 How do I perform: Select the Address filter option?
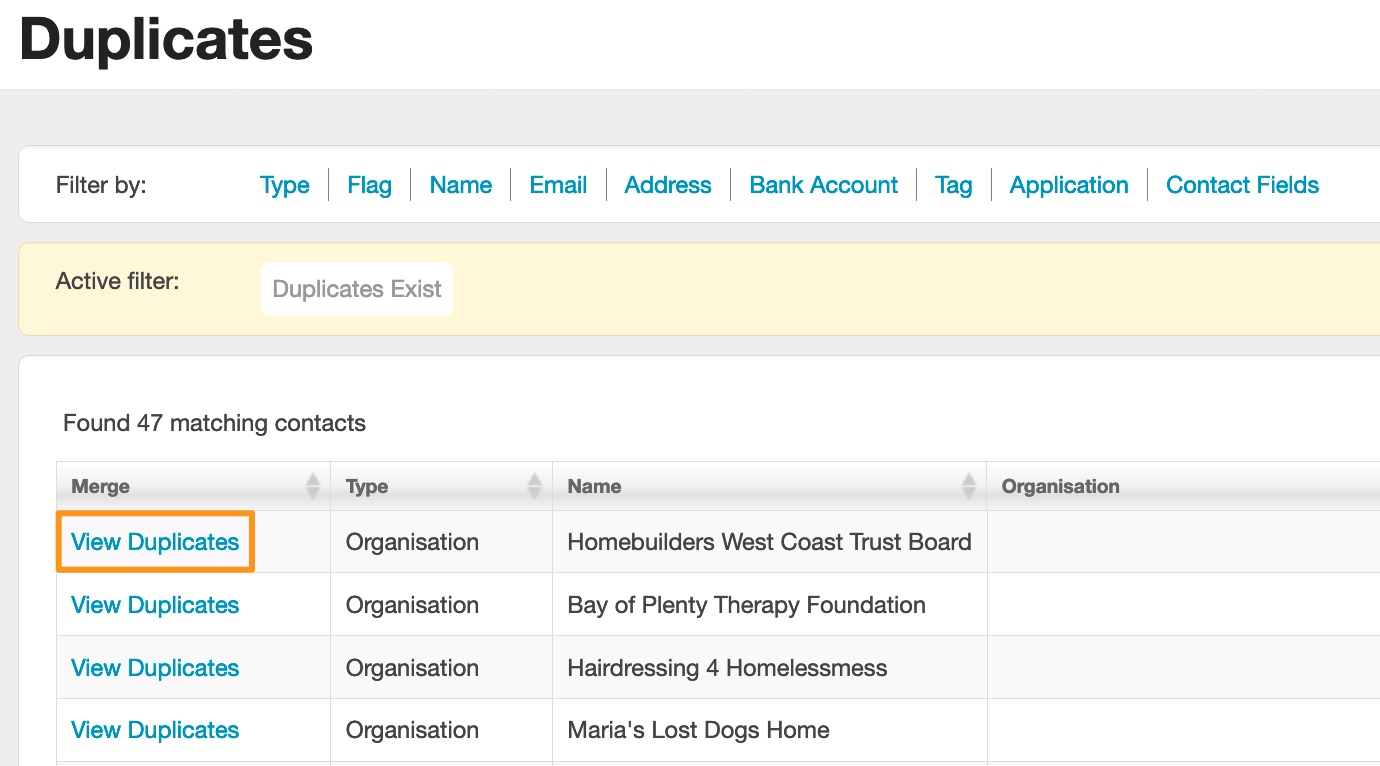coord(668,185)
